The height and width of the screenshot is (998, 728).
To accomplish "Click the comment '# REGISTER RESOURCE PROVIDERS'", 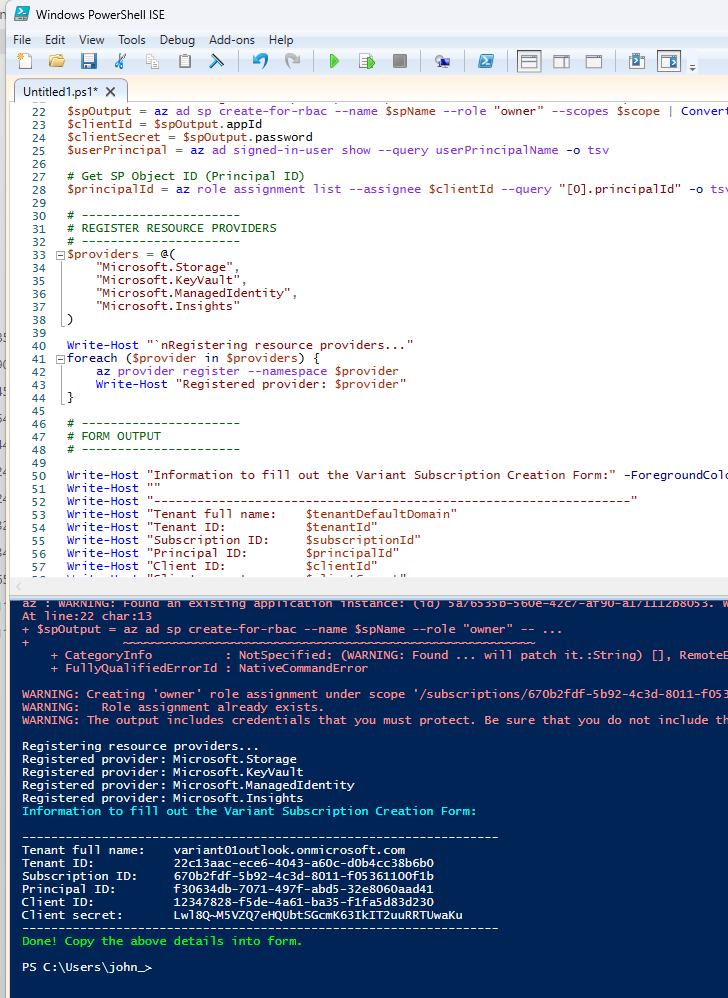I will point(172,228).
